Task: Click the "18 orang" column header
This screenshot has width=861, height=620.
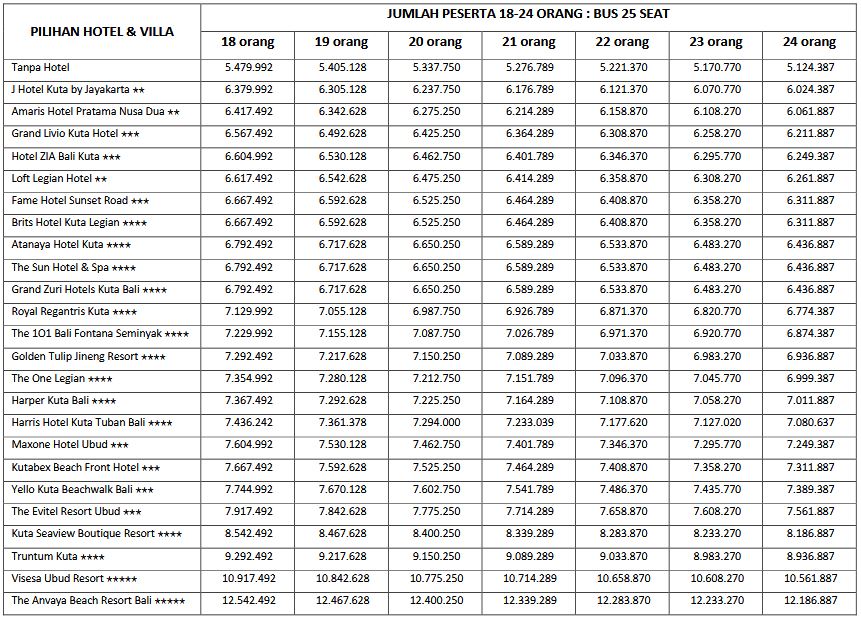Action: 248,43
